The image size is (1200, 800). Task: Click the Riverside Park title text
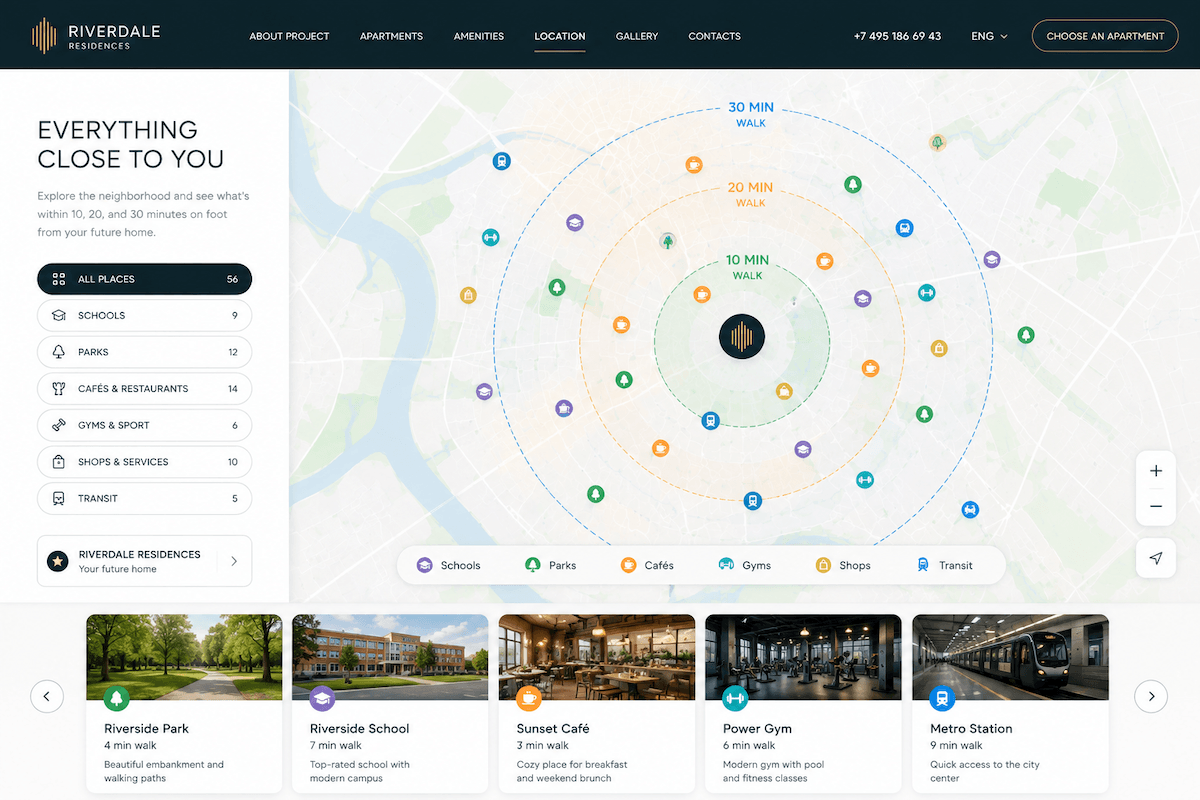pos(146,729)
